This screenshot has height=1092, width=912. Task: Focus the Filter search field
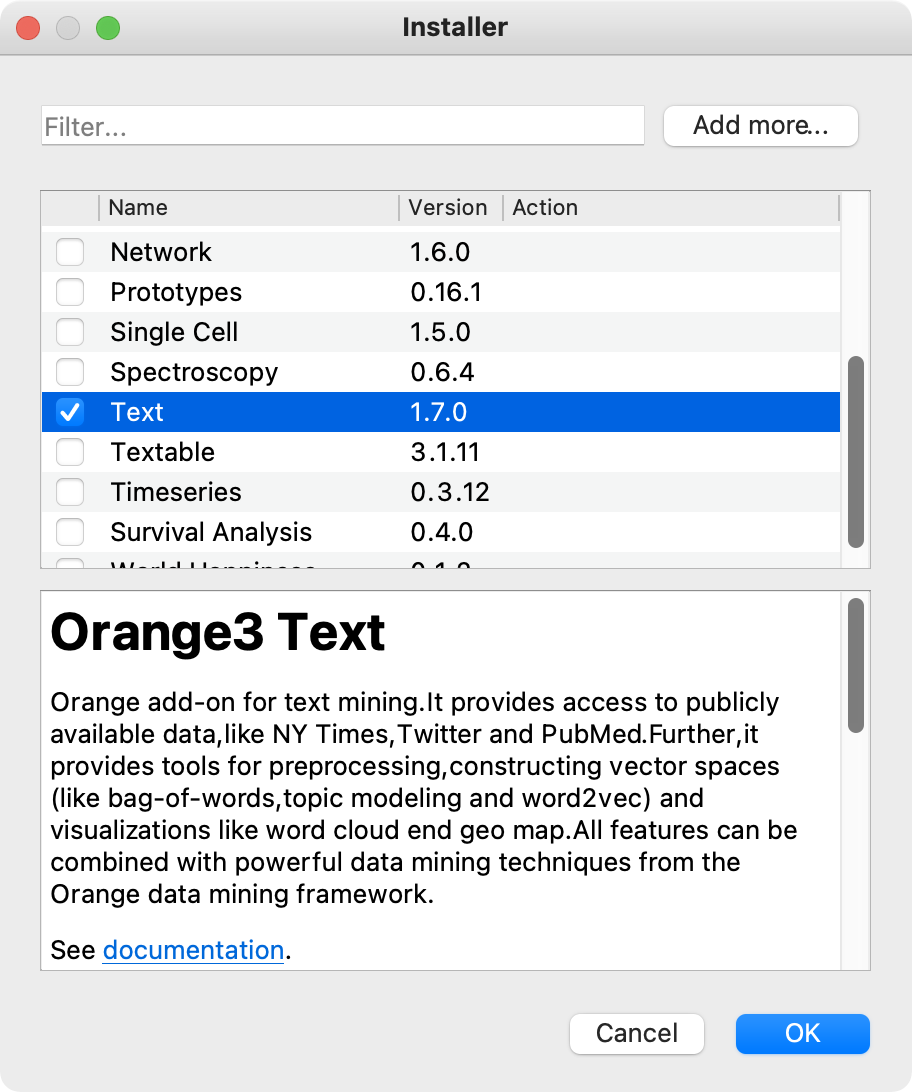click(342, 127)
